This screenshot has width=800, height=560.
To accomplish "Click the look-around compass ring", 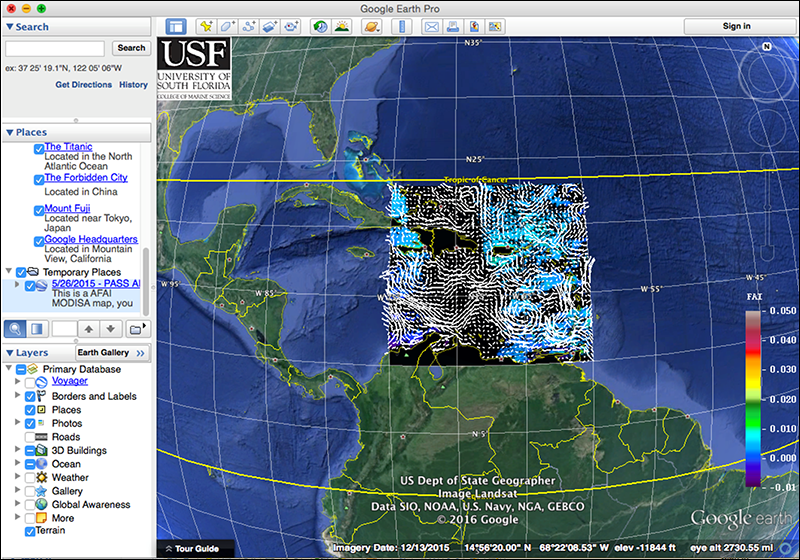I will (x=766, y=74).
